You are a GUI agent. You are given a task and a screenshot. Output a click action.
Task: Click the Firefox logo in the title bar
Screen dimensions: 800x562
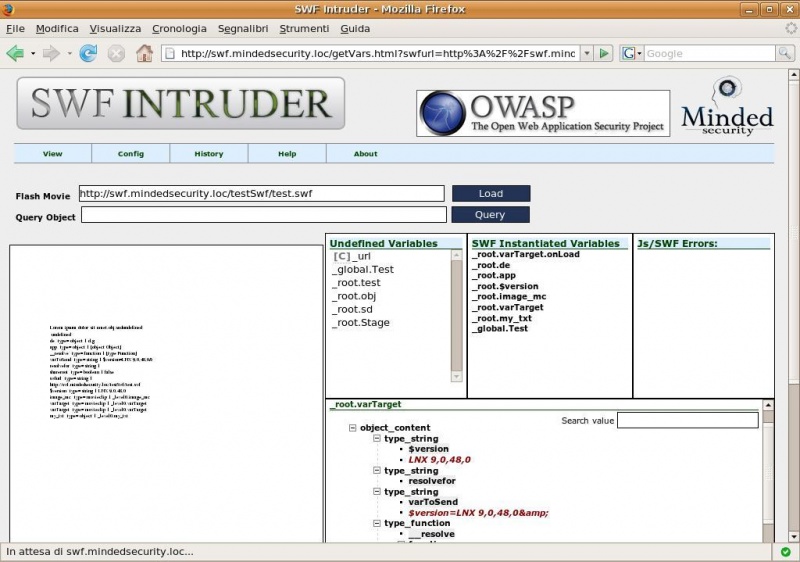click(x=8, y=9)
